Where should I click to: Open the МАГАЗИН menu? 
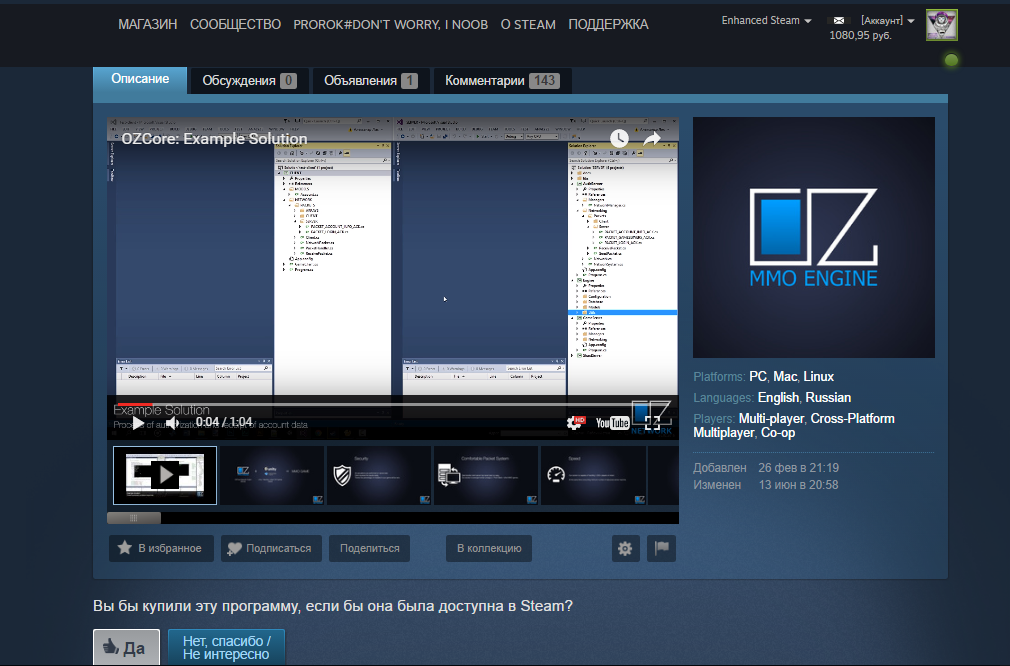click(x=148, y=24)
